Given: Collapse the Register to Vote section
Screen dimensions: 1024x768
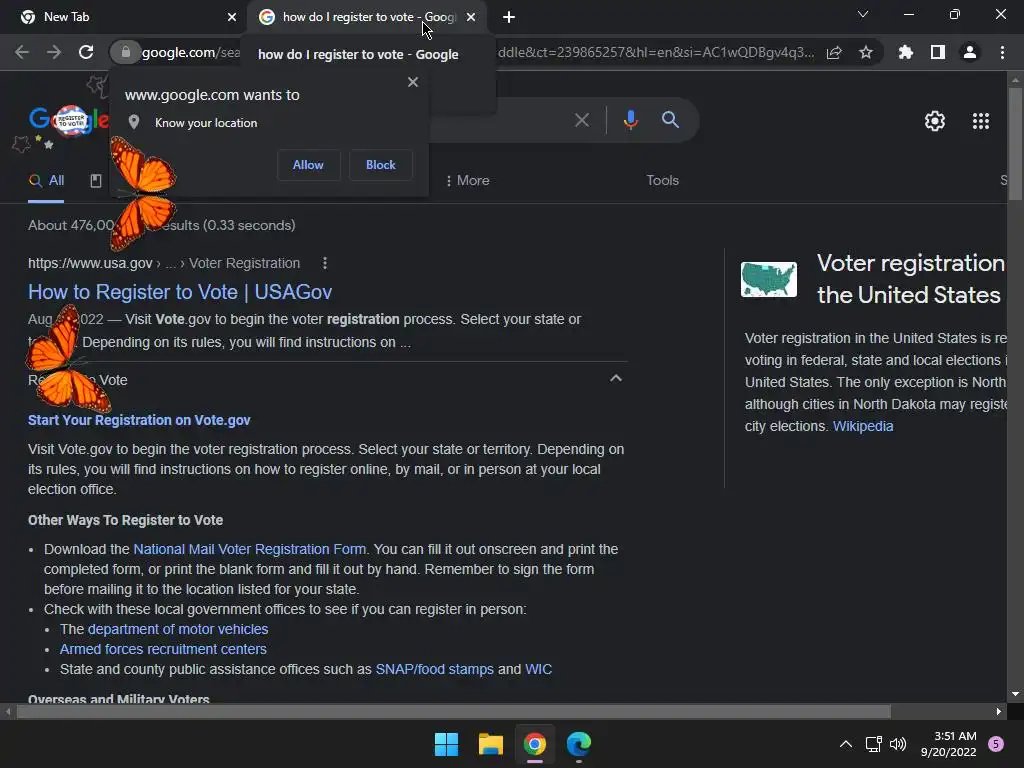Looking at the screenshot, I should tap(615, 378).
